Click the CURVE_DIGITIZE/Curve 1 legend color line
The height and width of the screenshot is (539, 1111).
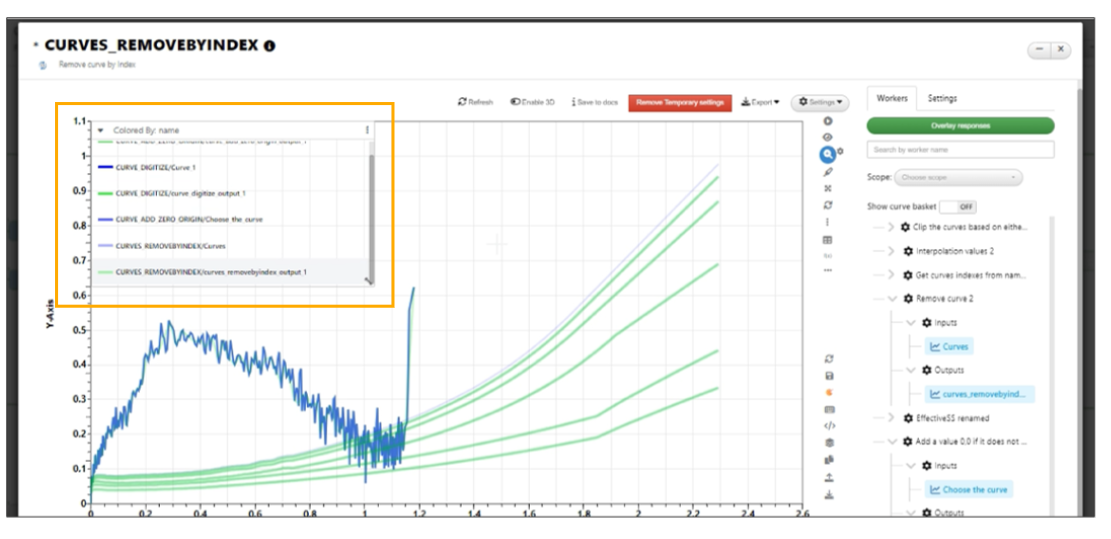[x=106, y=167]
